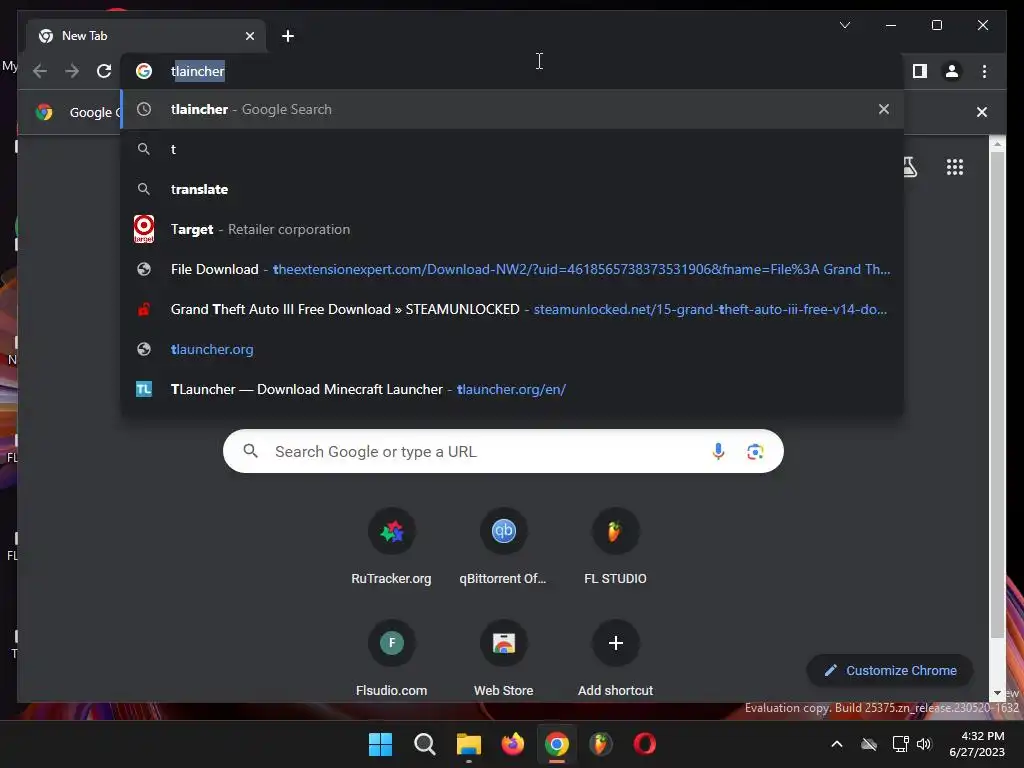Start voice search with the microphone
The height and width of the screenshot is (768, 1024).
[x=718, y=451]
